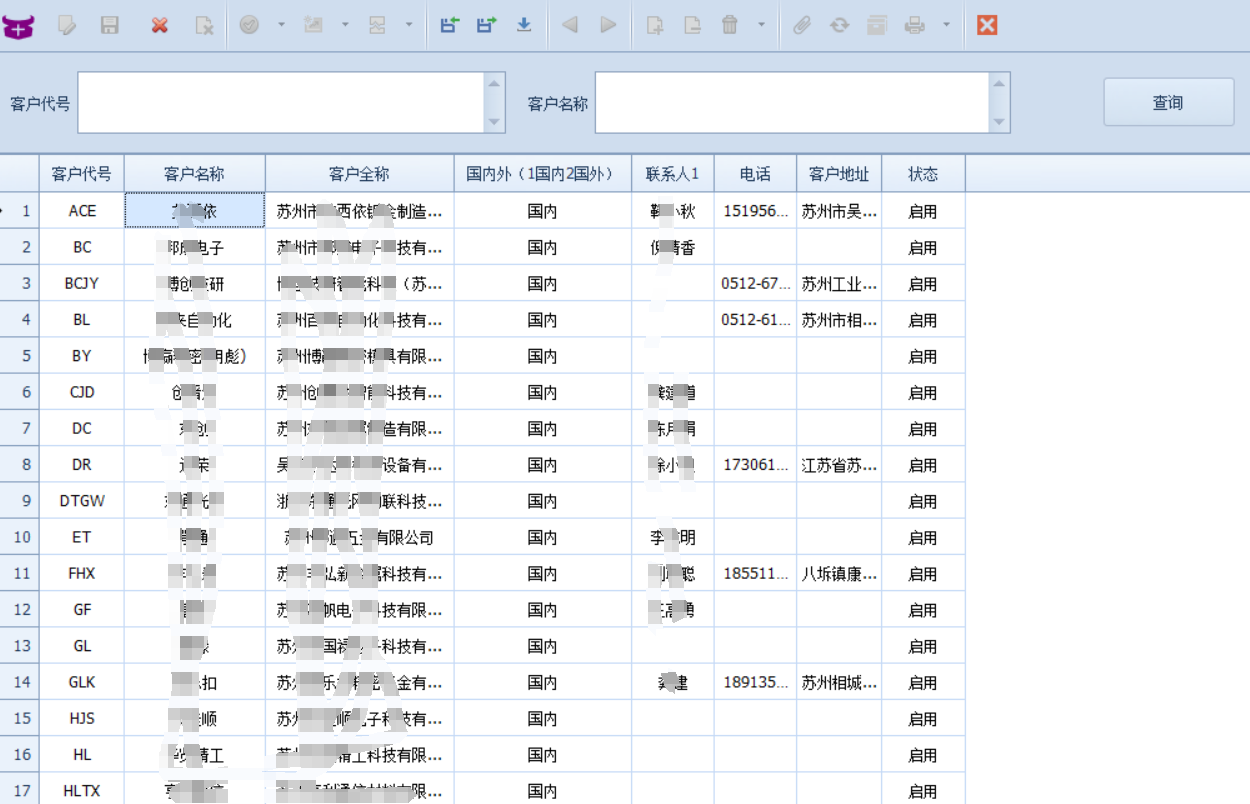This screenshot has width=1250, height=804.
Task: Click row number 13 header for GL
Action: 20,646
